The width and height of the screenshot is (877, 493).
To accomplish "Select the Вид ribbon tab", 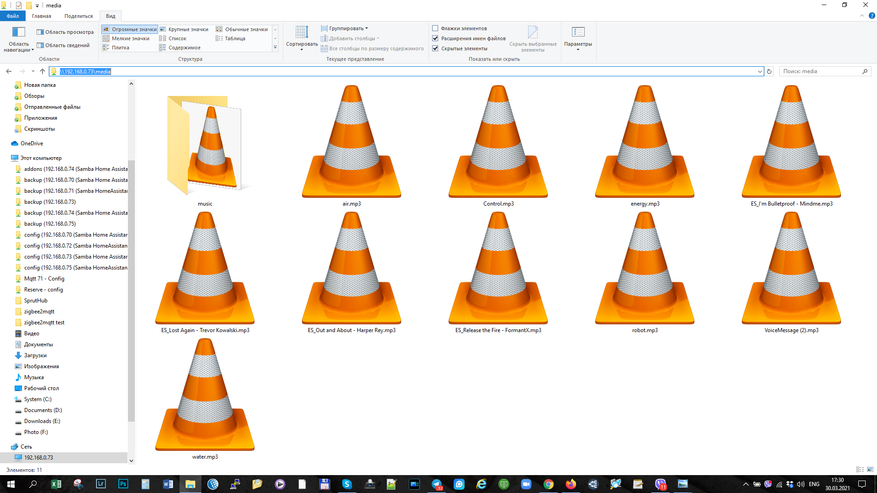I will tap(111, 16).
